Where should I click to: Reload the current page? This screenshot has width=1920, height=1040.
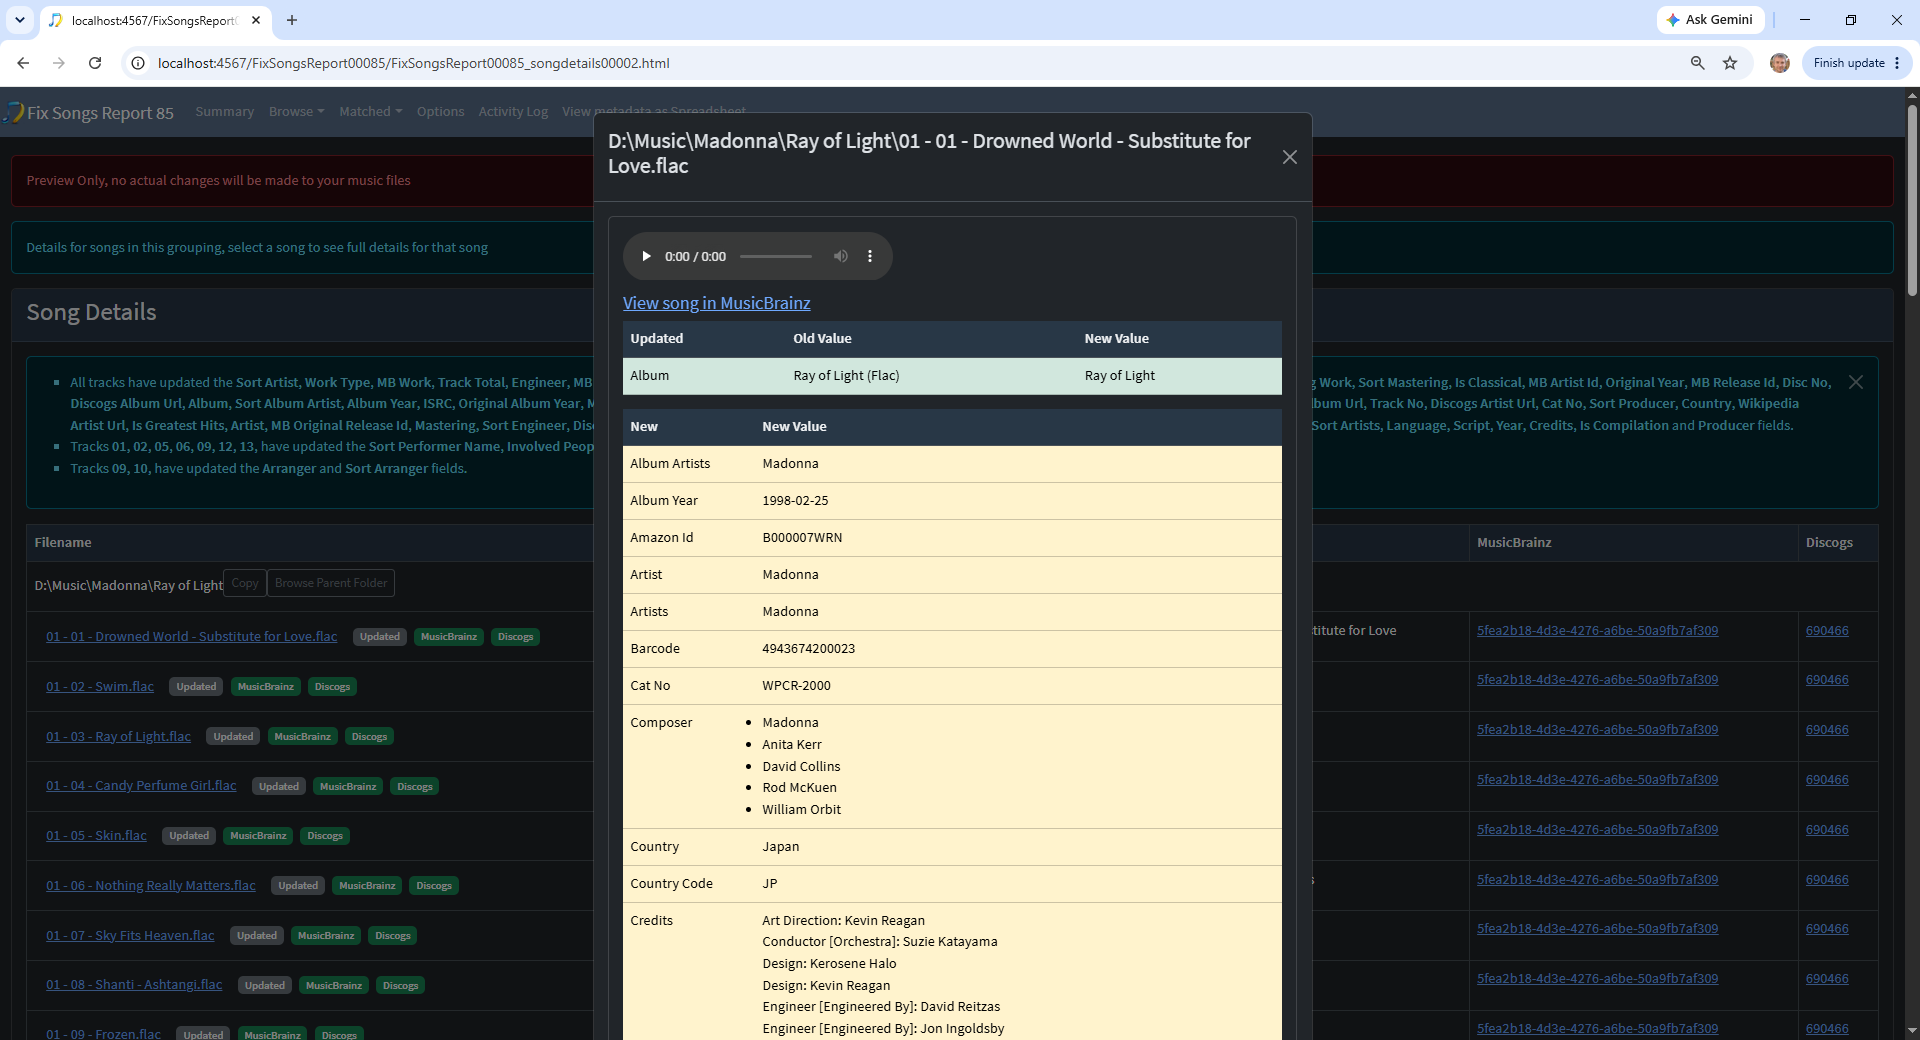[x=95, y=63]
